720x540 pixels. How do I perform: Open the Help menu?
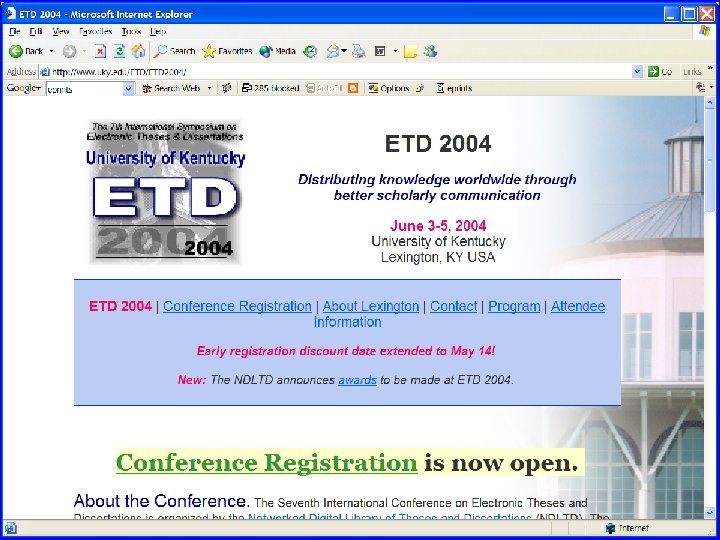(x=158, y=31)
